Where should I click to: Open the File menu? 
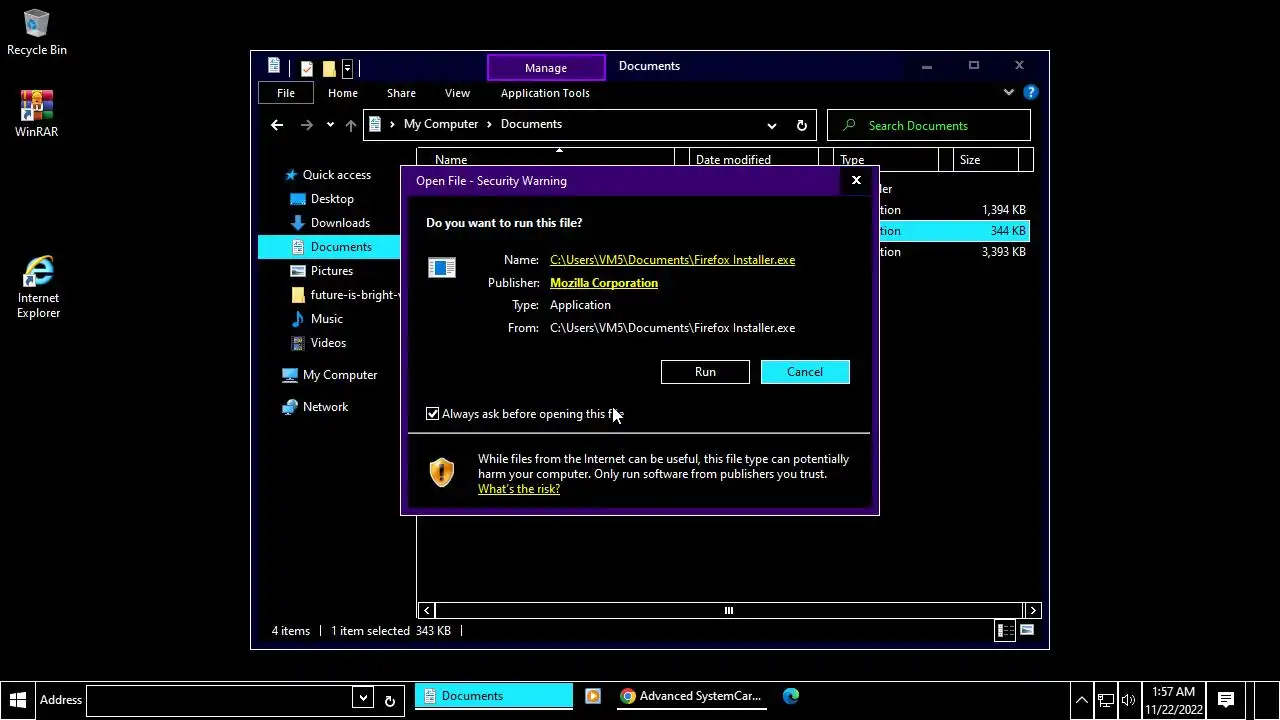pos(286,93)
